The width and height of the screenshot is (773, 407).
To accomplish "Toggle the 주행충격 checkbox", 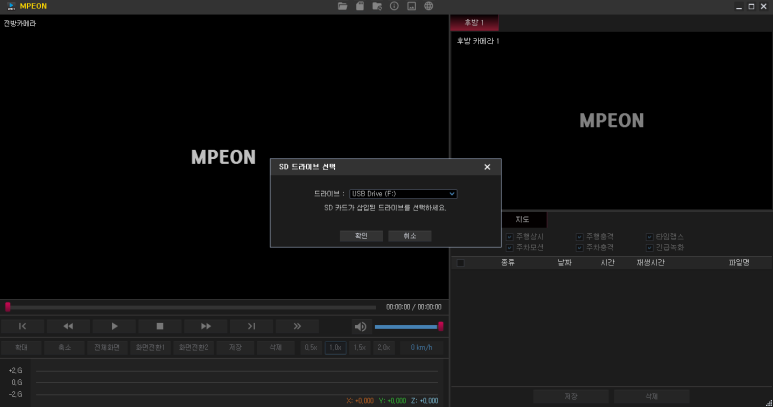I will click(580, 237).
